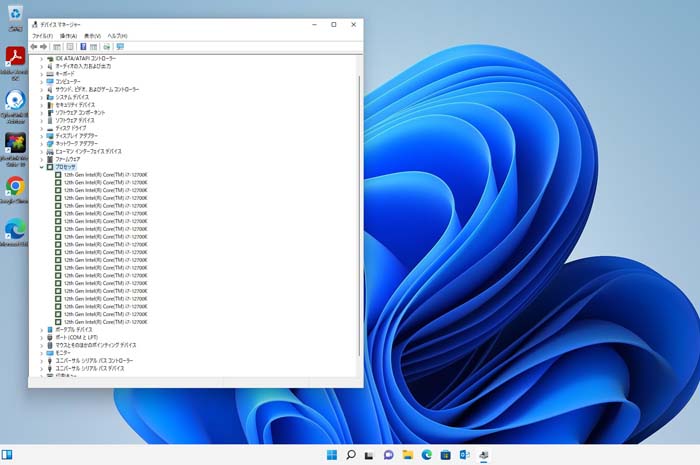The width and height of the screenshot is (700, 465).
Task: Open Microsoft Store from the taskbar
Action: 446,455
